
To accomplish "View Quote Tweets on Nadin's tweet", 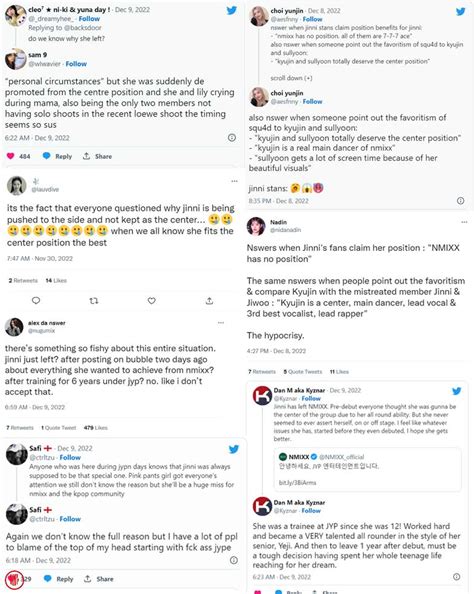I will point(303,372).
